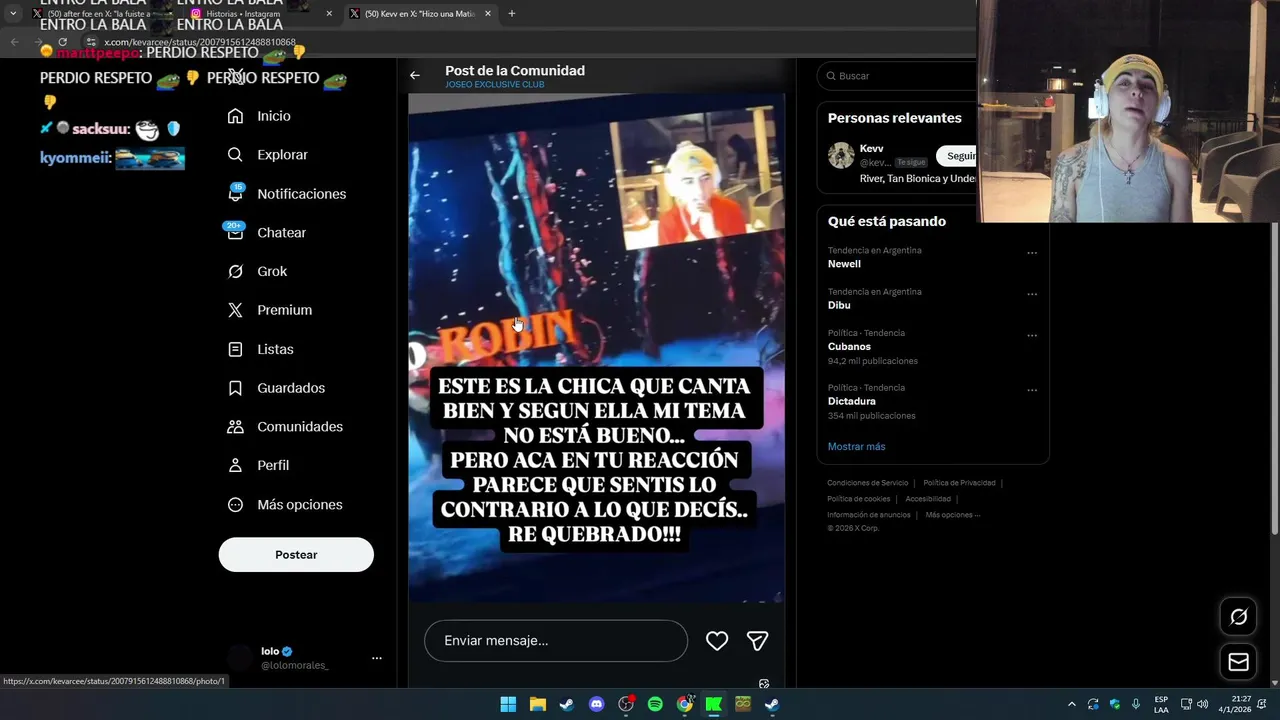Open site information icon in address bar
This screenshot has height=720, width=1280.
pos(91,42)
